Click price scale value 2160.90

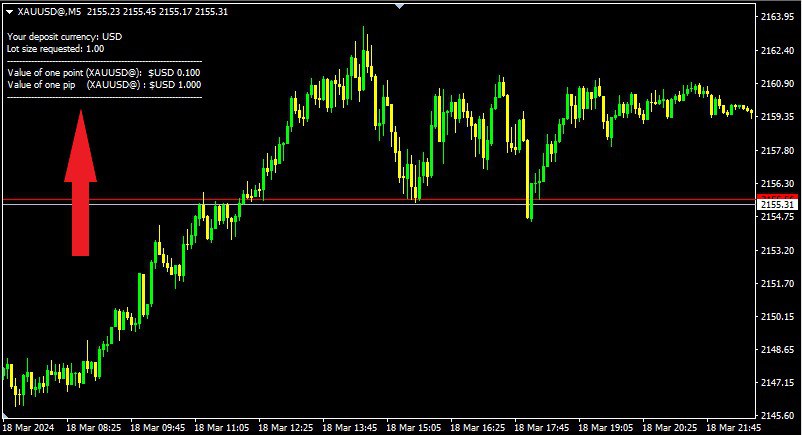tap(777, 83)
